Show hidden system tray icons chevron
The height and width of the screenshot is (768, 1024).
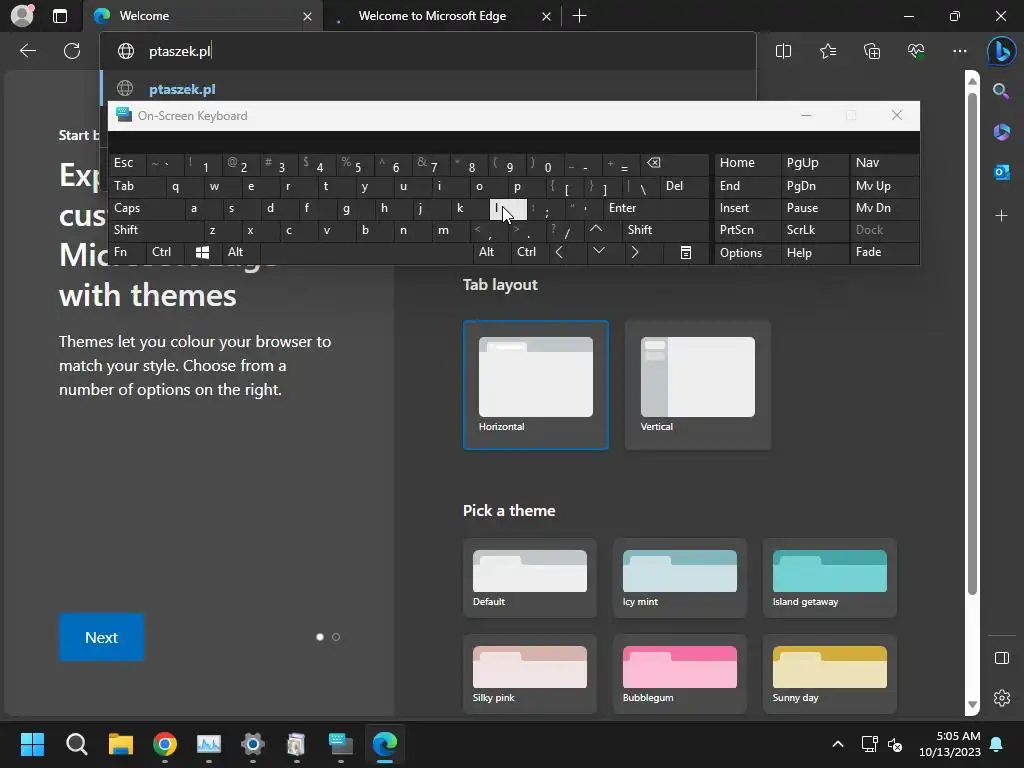click(838, 744)
